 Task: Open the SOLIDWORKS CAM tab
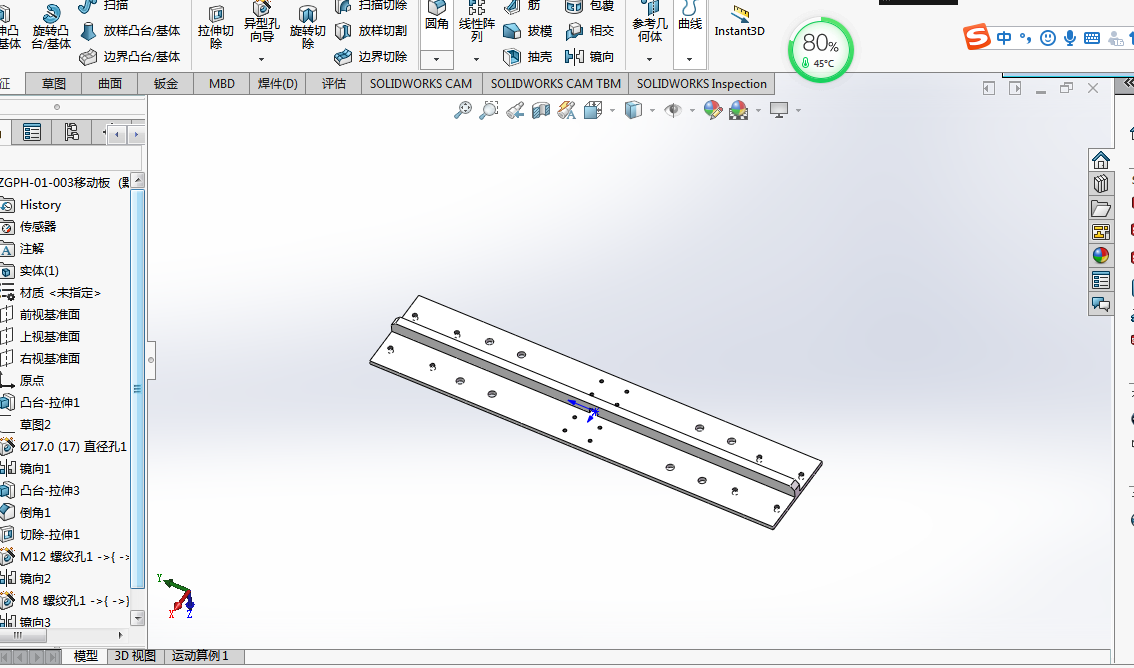[x=421, y=84]
